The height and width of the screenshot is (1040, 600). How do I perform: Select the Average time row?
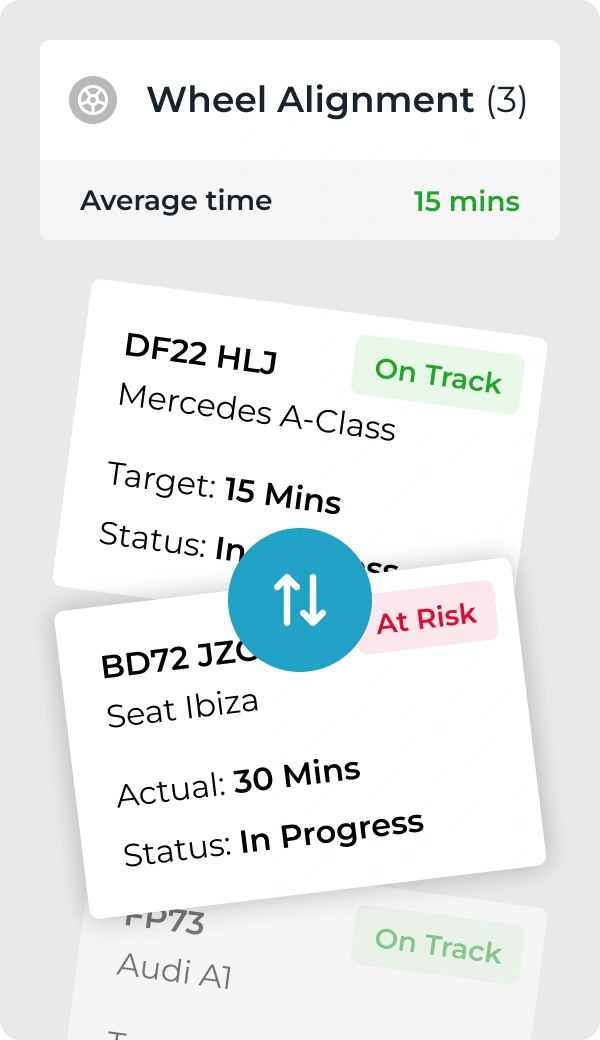point(176,200)
